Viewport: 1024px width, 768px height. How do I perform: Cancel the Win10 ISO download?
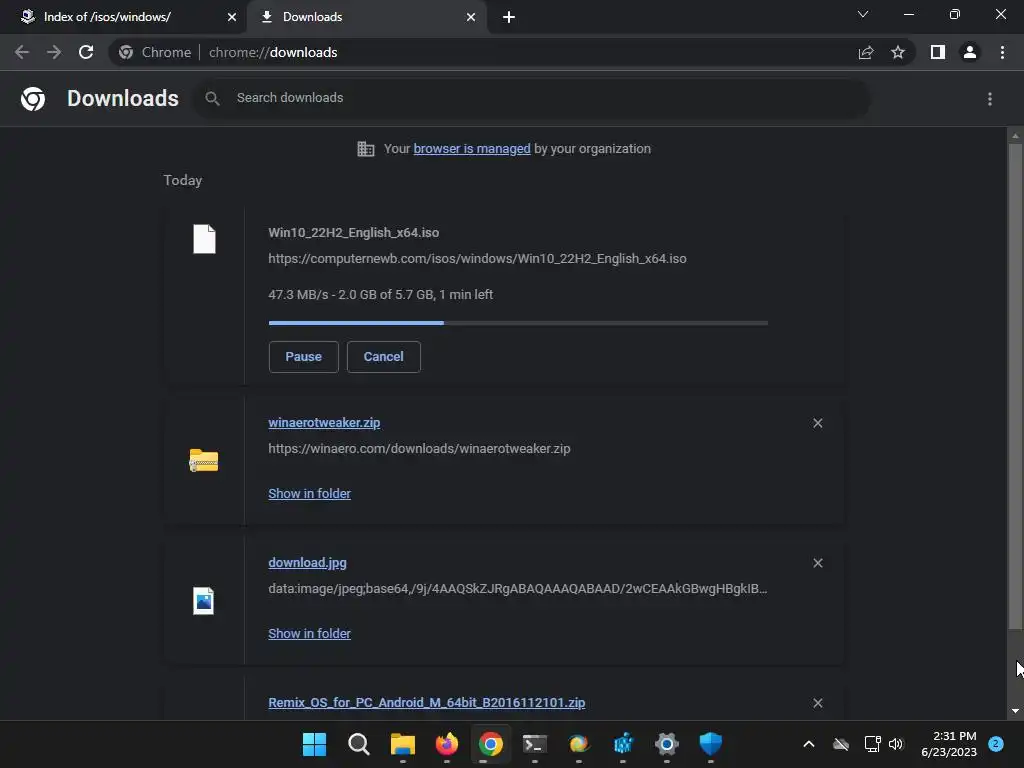(383, 357)
